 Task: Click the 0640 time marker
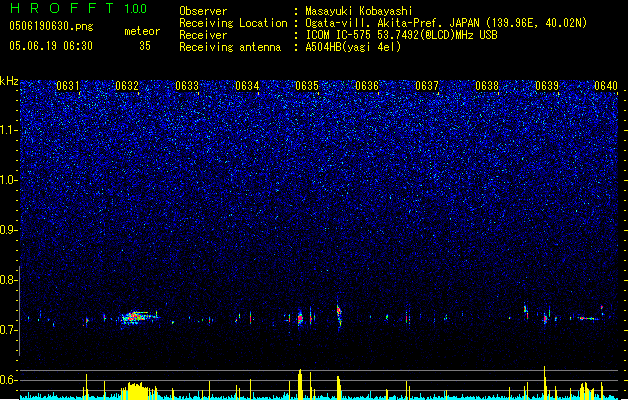(x=606, y=86)
